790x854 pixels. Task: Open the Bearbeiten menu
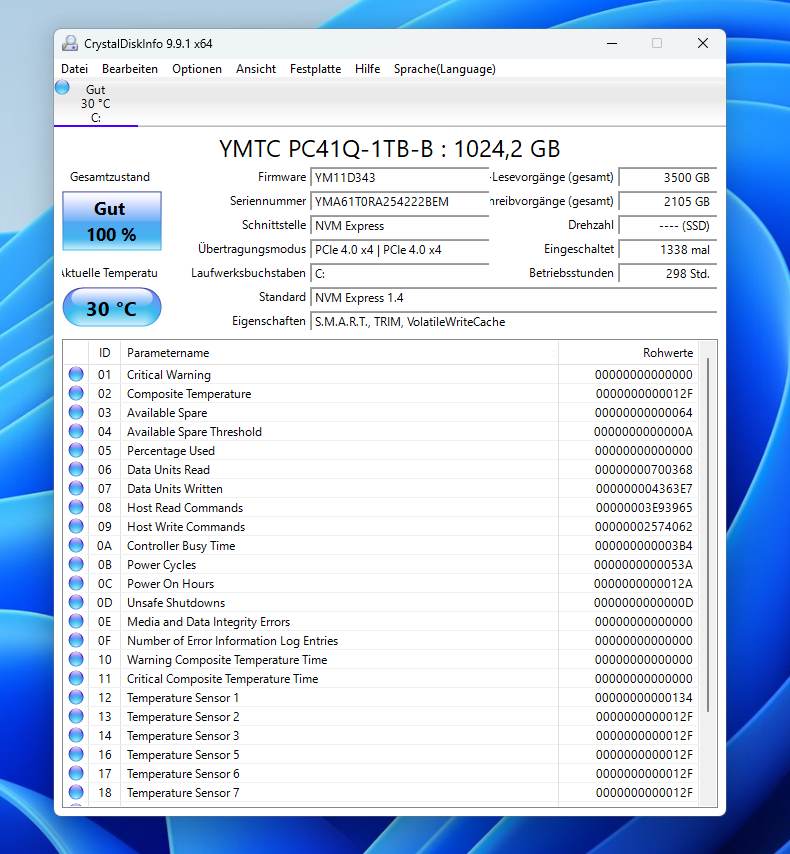click(130, 69)
